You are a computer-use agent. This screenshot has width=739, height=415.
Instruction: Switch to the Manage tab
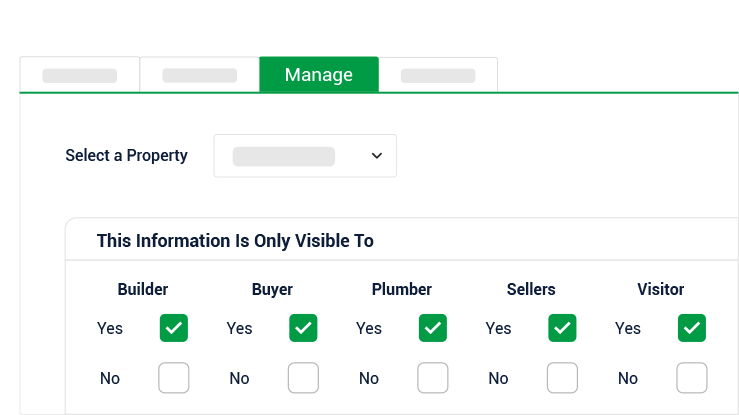(x=318, y=75)
